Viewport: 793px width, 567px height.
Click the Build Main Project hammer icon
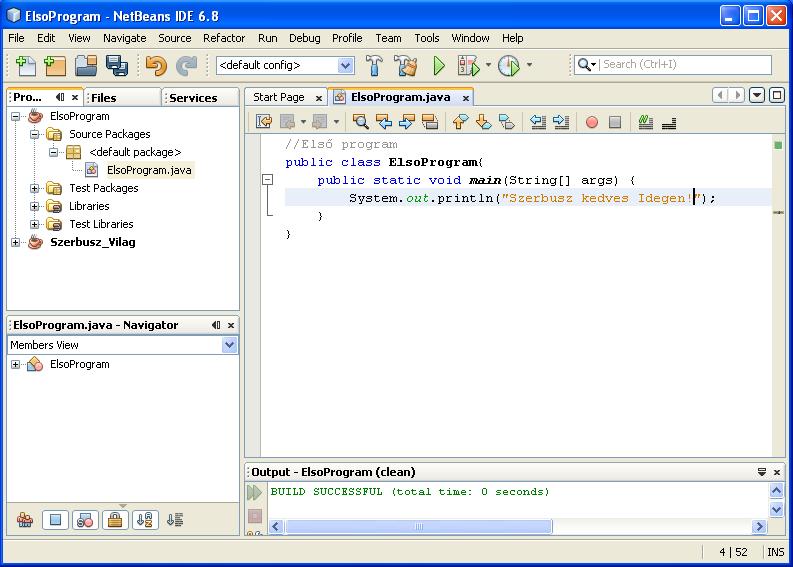374,66
